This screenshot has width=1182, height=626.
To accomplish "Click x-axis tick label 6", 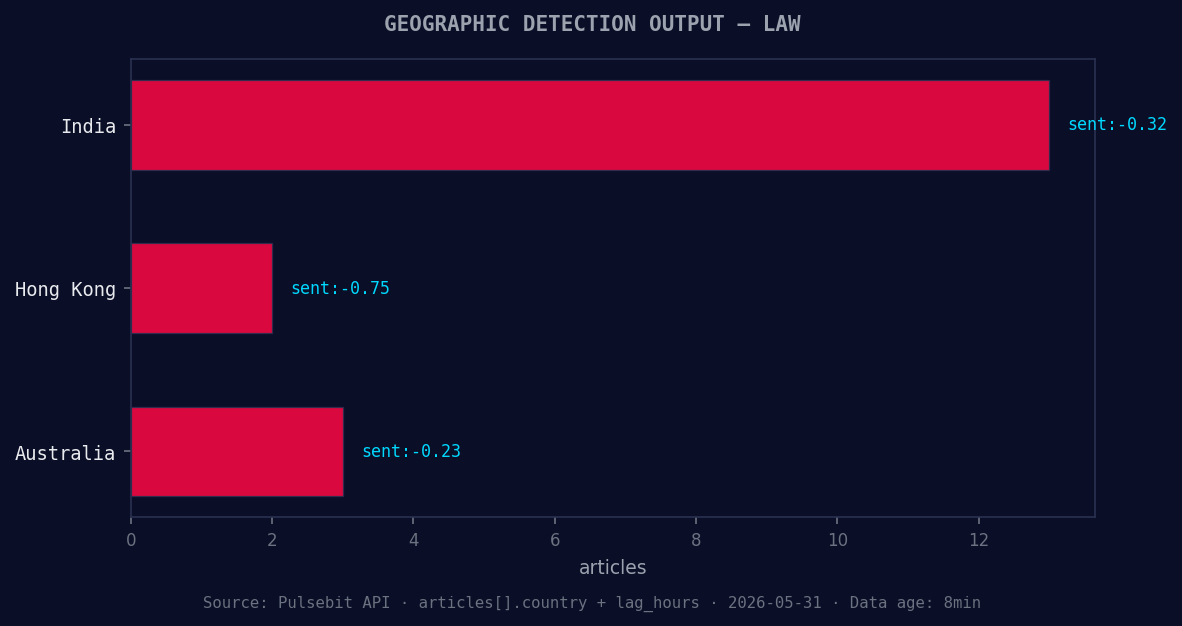I will pos(555,540).
